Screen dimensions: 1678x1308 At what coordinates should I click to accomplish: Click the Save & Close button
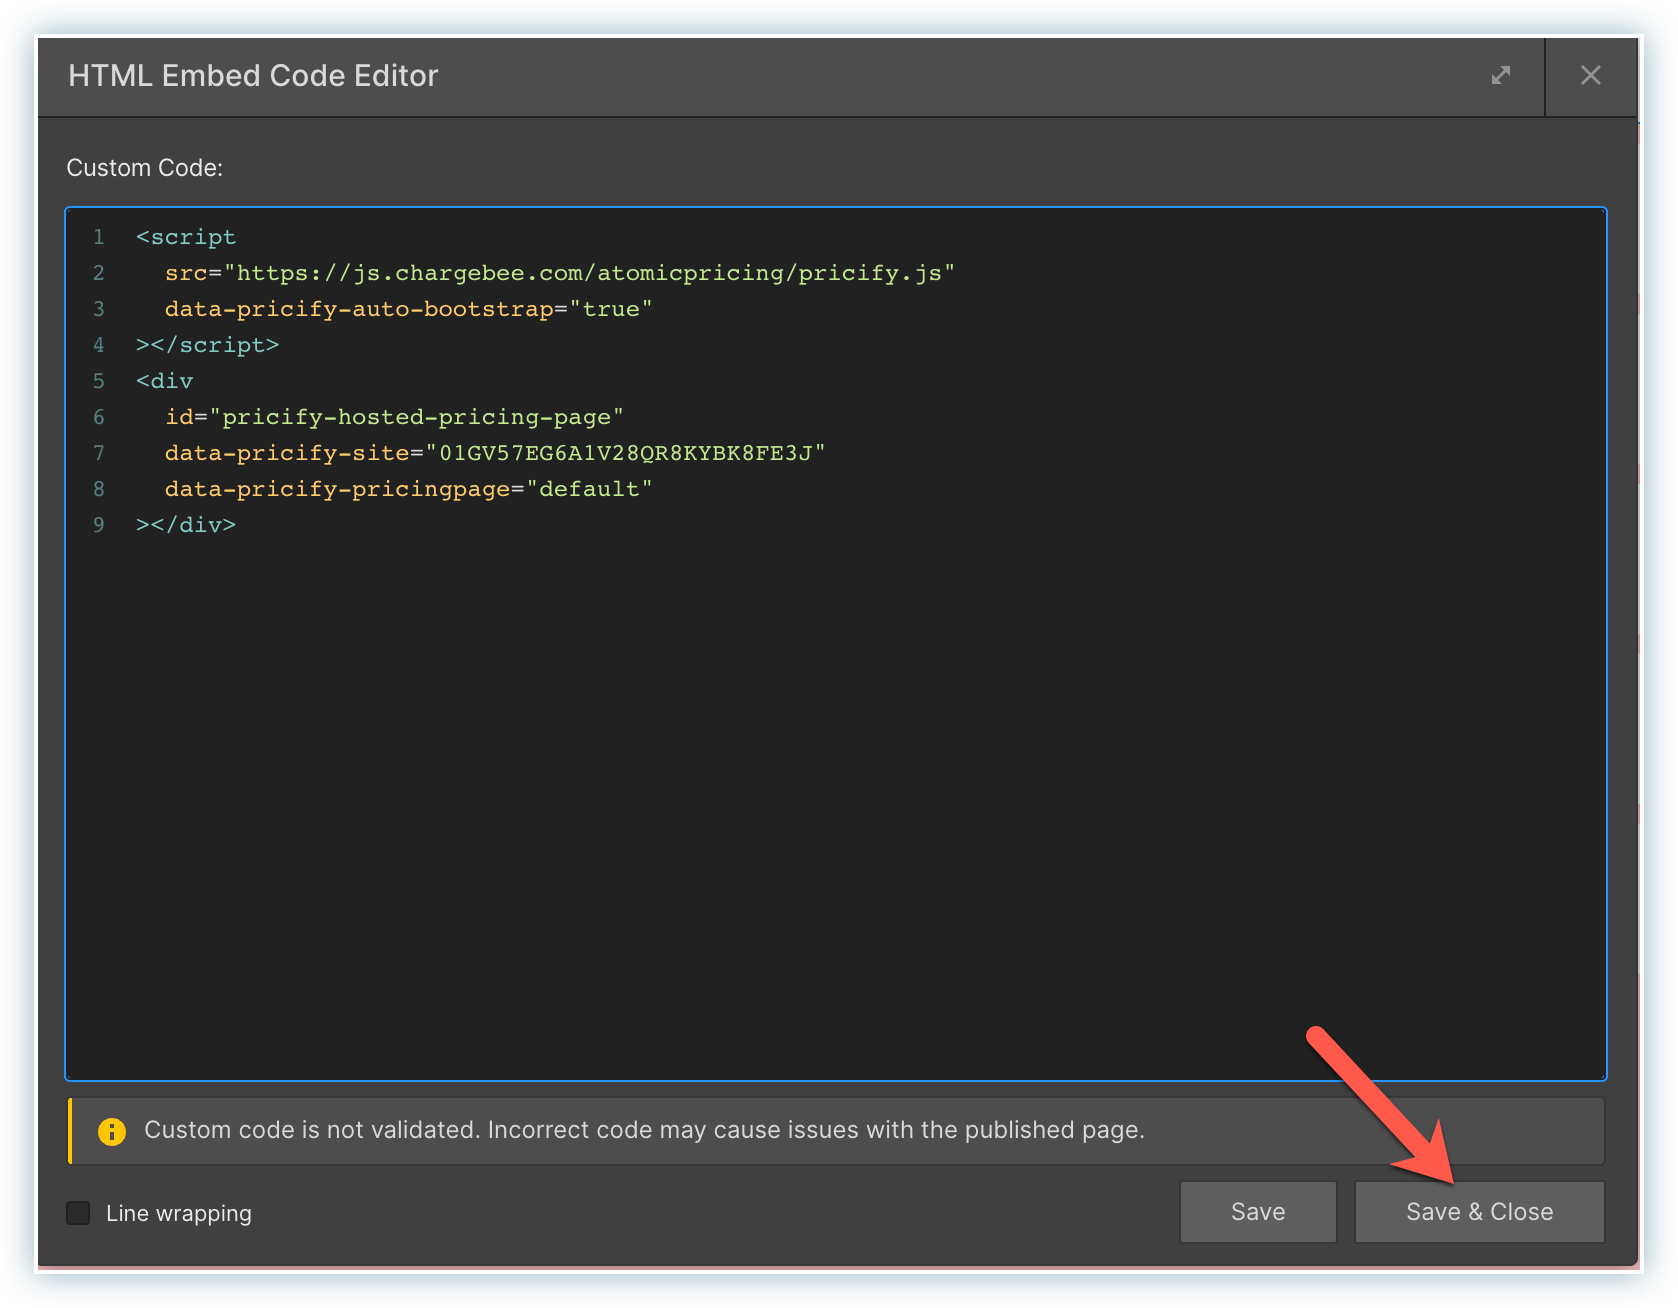(1479, 1212)
